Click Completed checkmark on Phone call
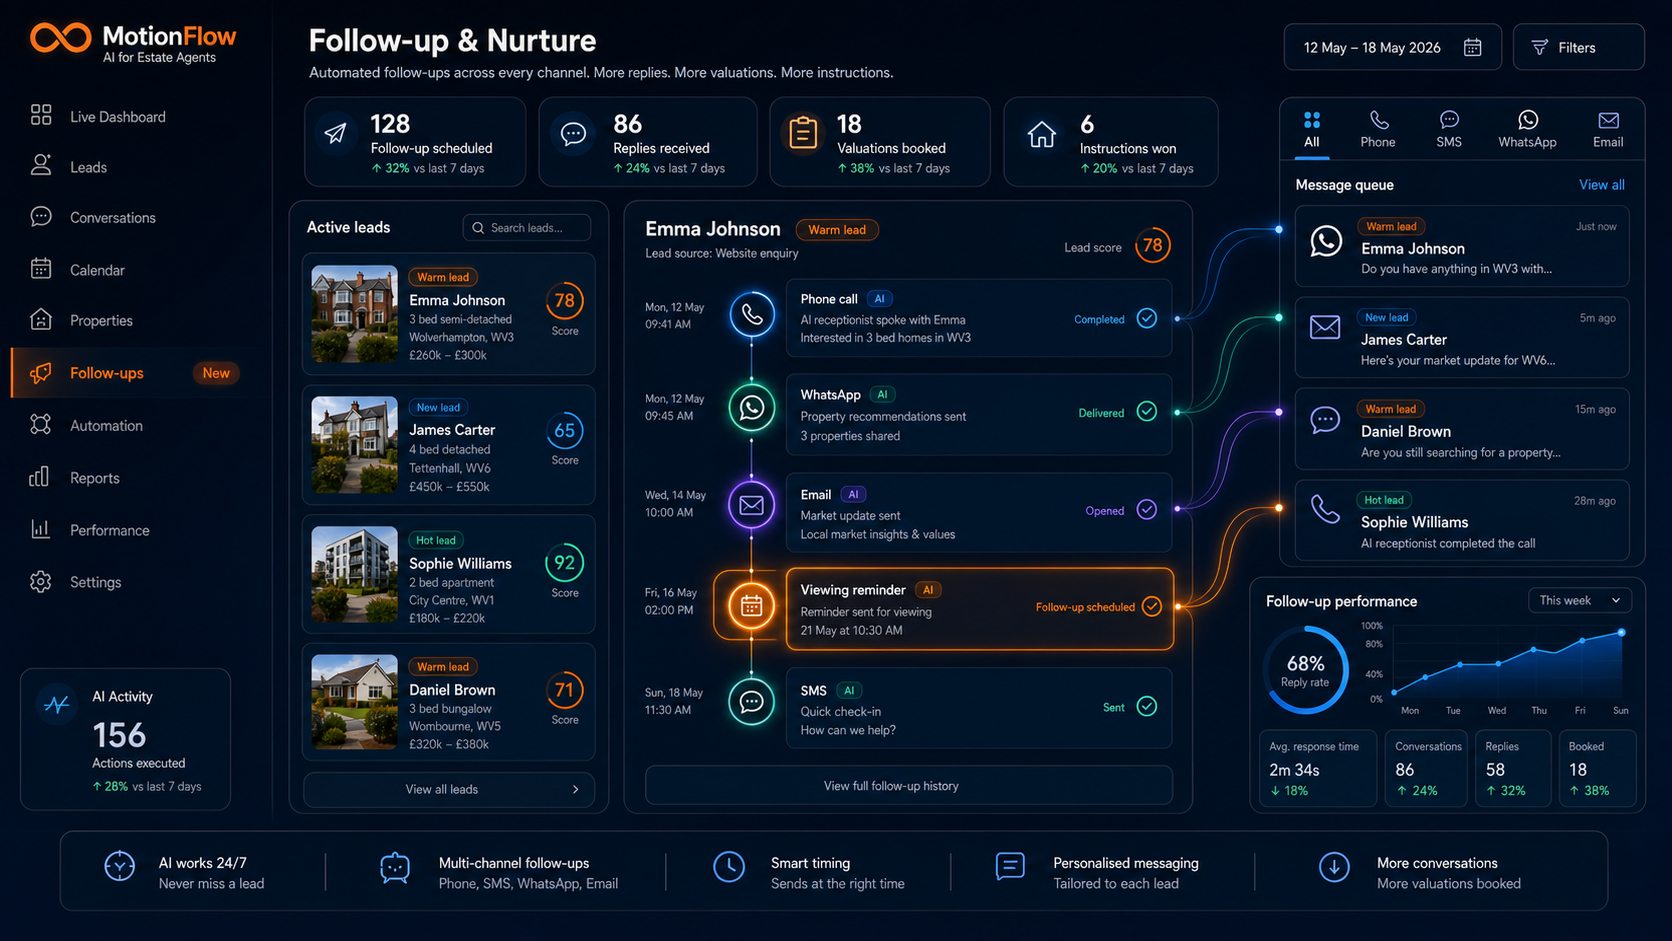Screen dimensions: 1672x941 tap(1147, 318)
